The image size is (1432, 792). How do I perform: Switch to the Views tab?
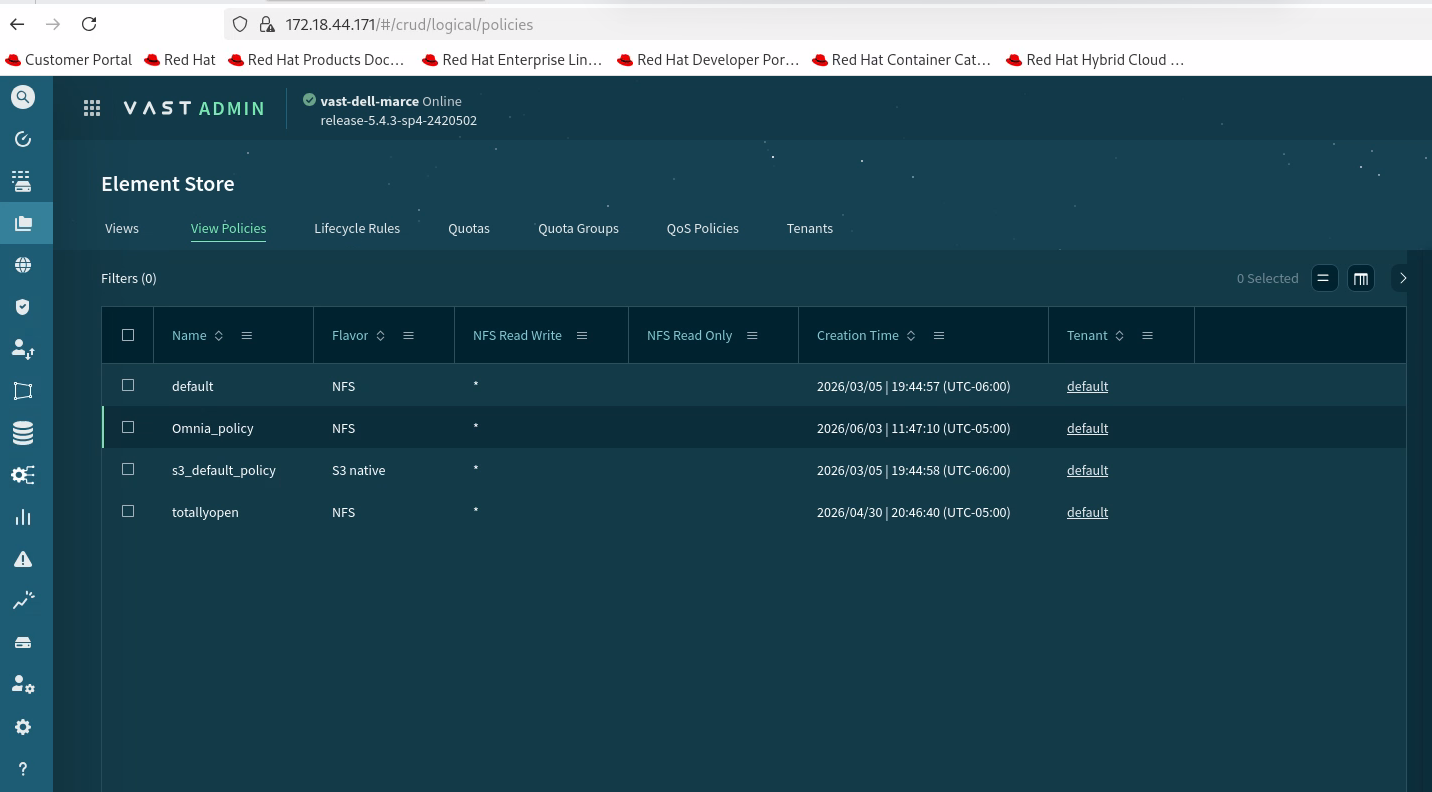(x=122, y=229)
